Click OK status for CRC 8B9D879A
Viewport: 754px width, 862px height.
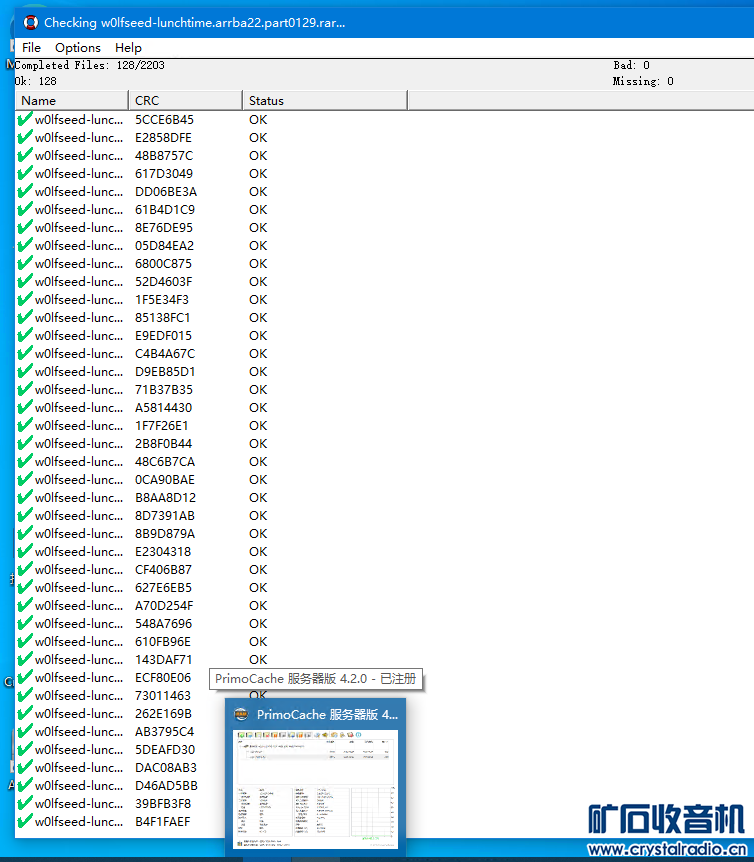coord(258,534)
